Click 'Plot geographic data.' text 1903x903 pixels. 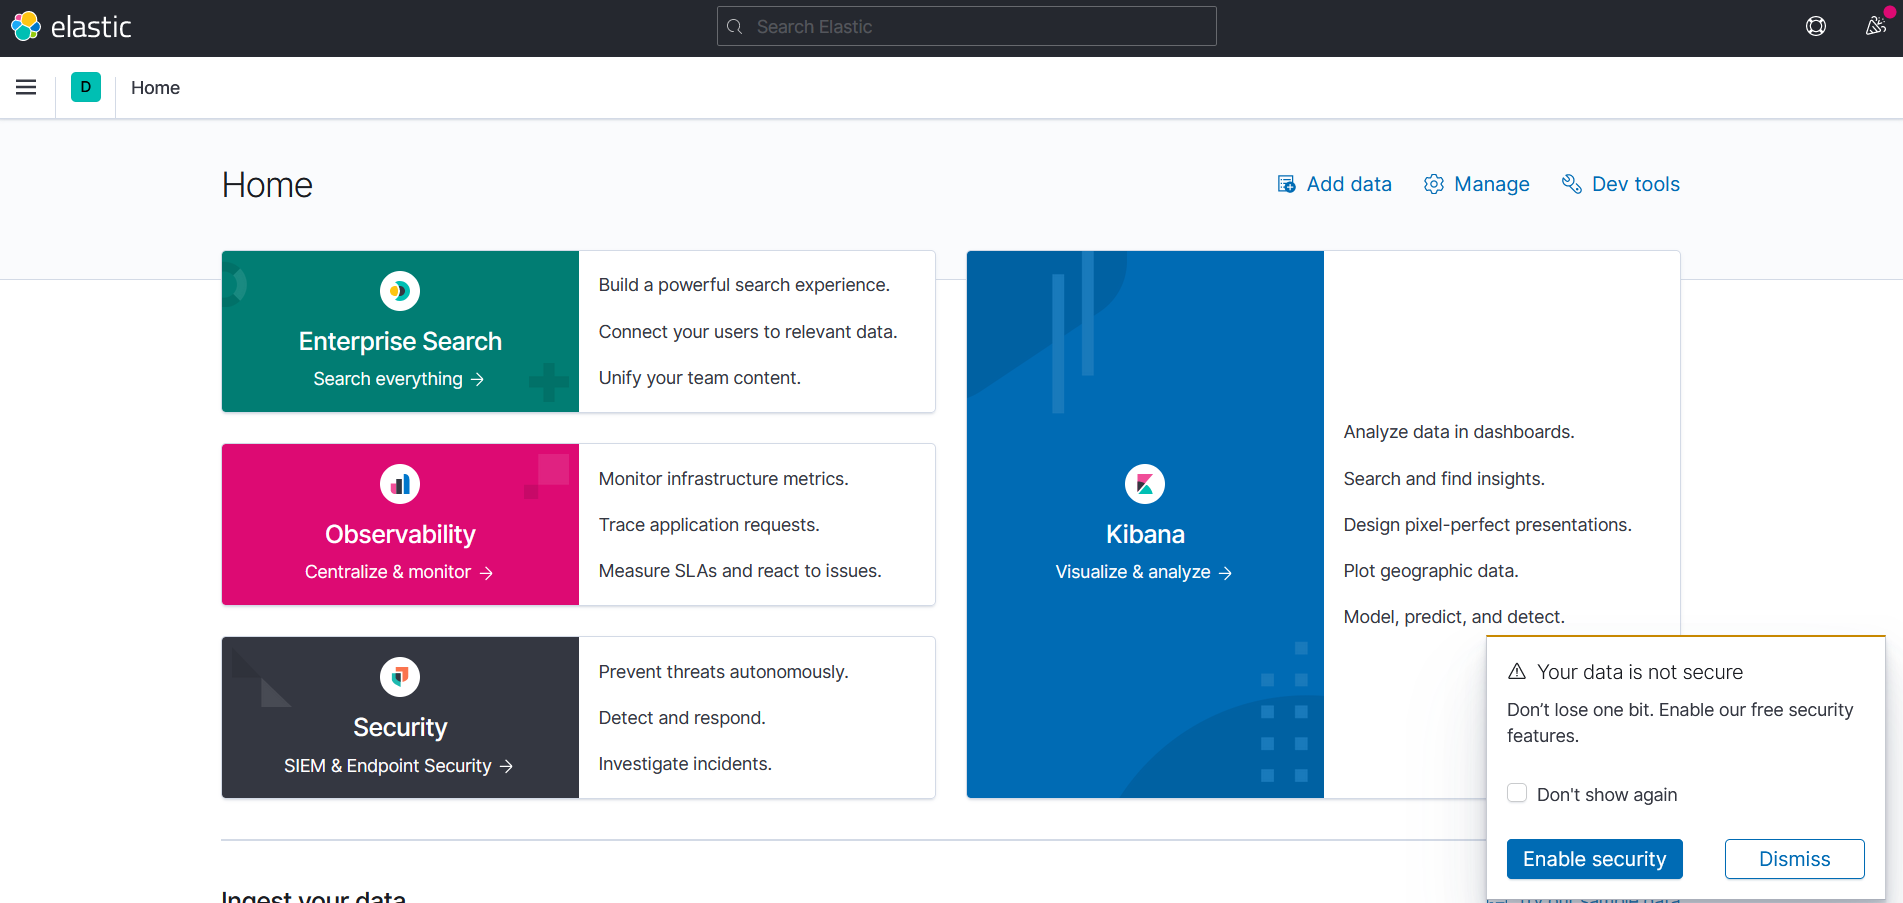pyautogui.click(x=1431, y=571)
